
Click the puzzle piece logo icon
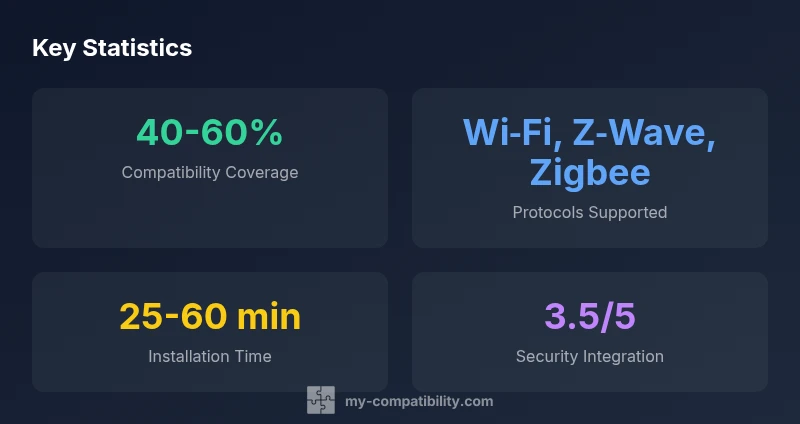pos(321,401)
